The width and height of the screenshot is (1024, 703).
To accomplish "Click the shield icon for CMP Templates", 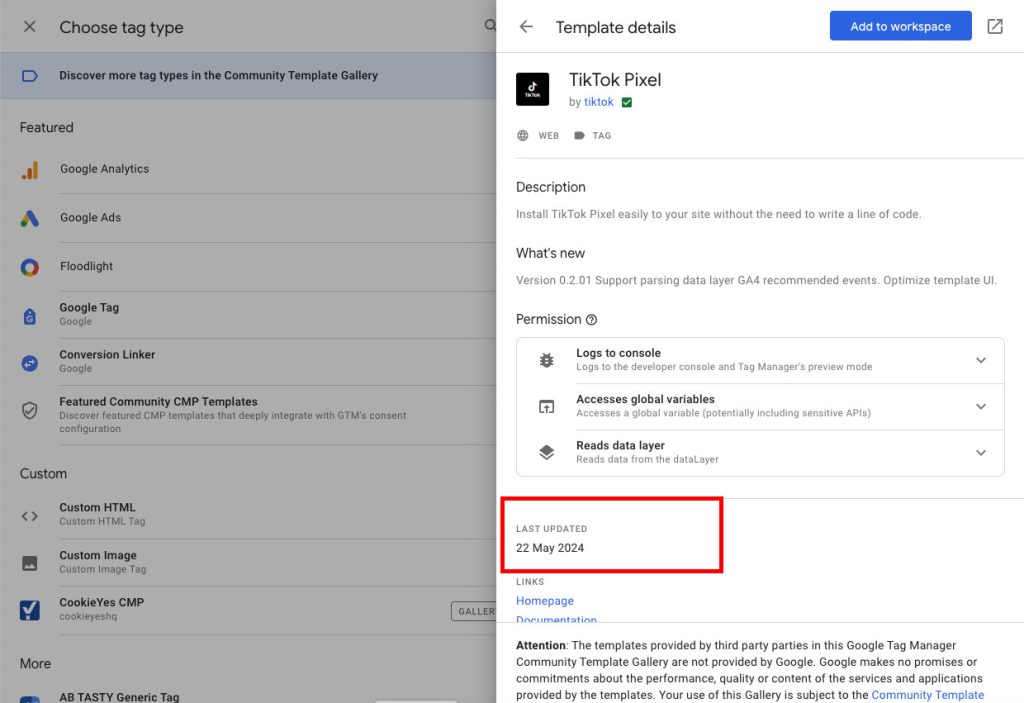I will 29,410.
